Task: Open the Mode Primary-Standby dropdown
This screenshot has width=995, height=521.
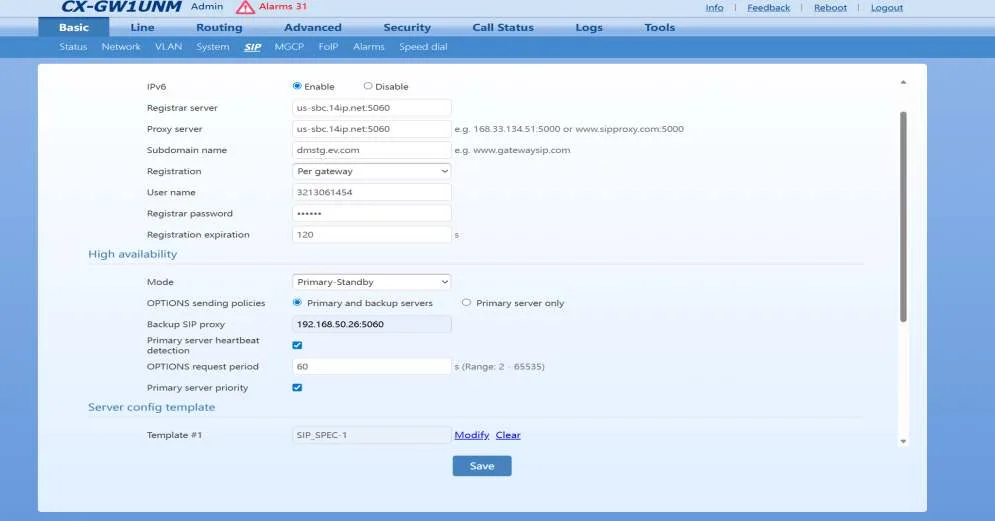Action: coord(372,282)
